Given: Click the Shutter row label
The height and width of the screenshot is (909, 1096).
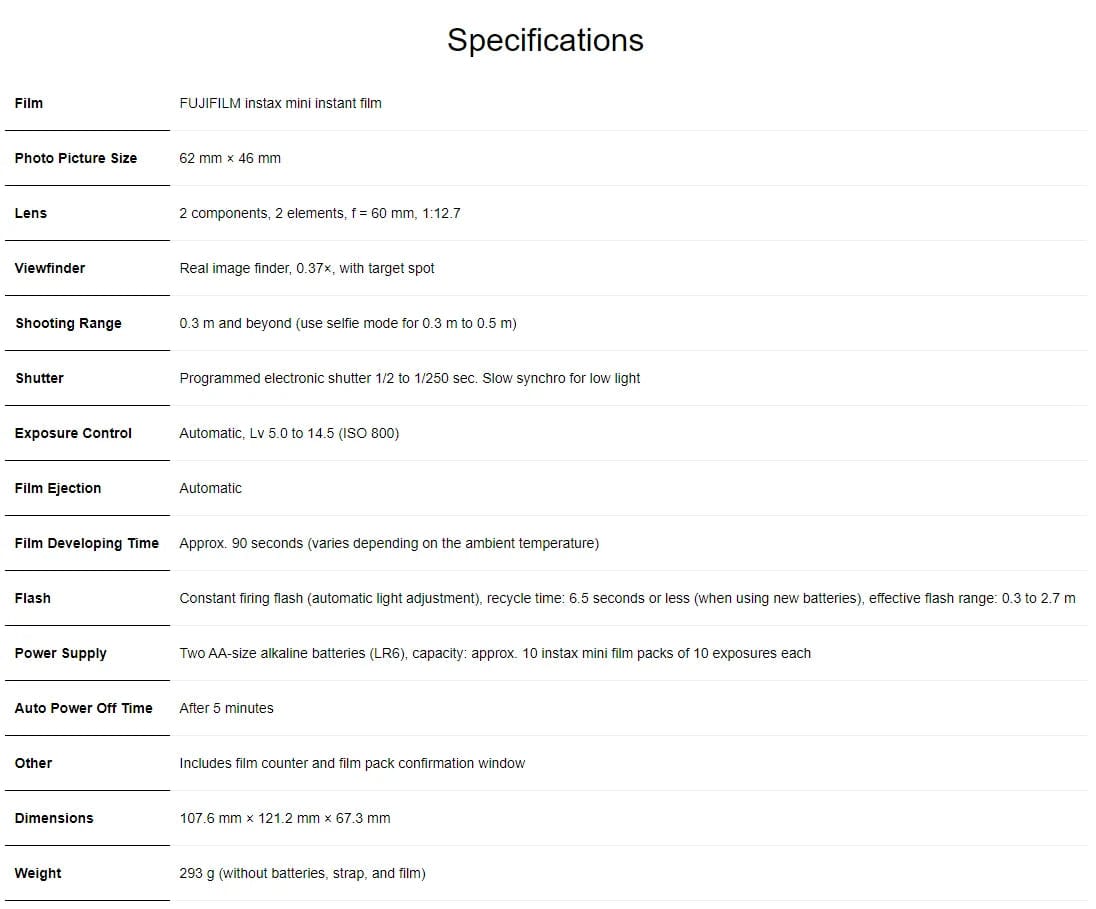Looking at the screenshot, I should [39, 378].
